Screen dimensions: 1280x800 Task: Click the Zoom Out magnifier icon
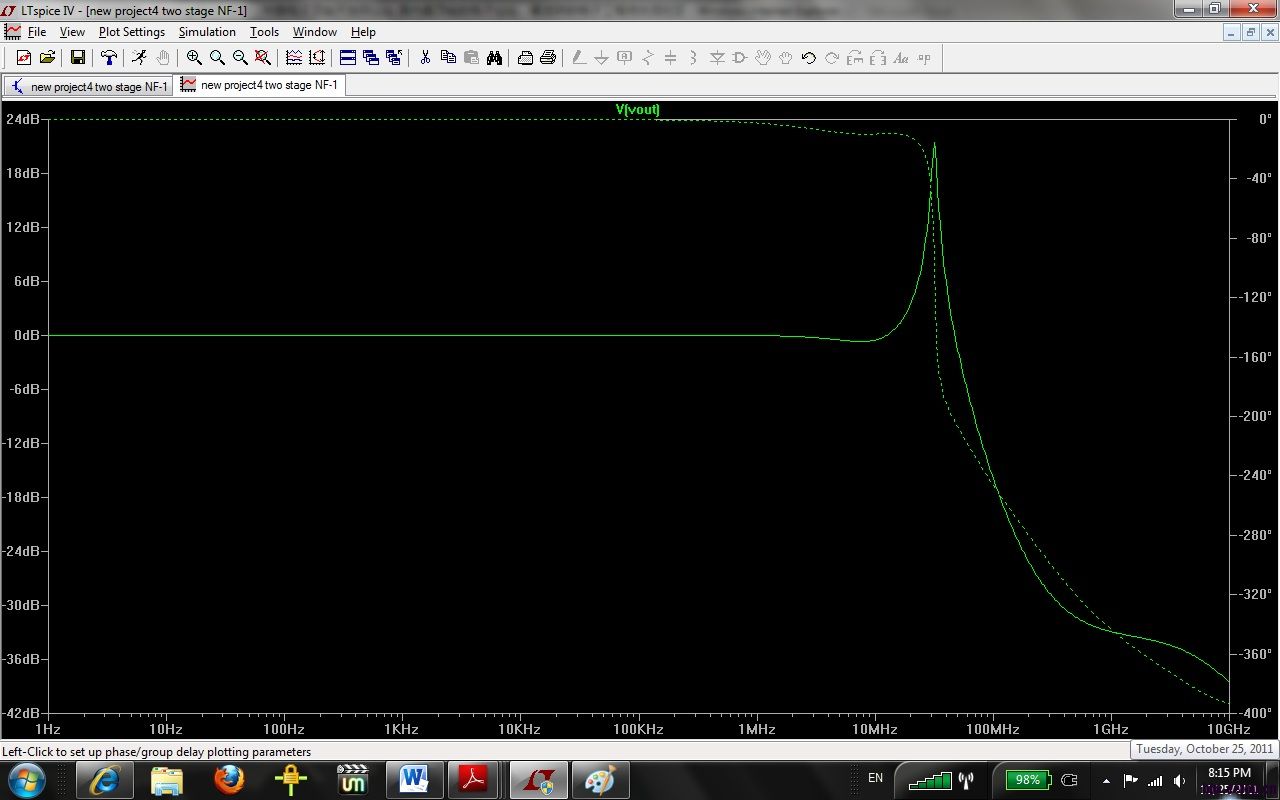[x=240, y=58]
